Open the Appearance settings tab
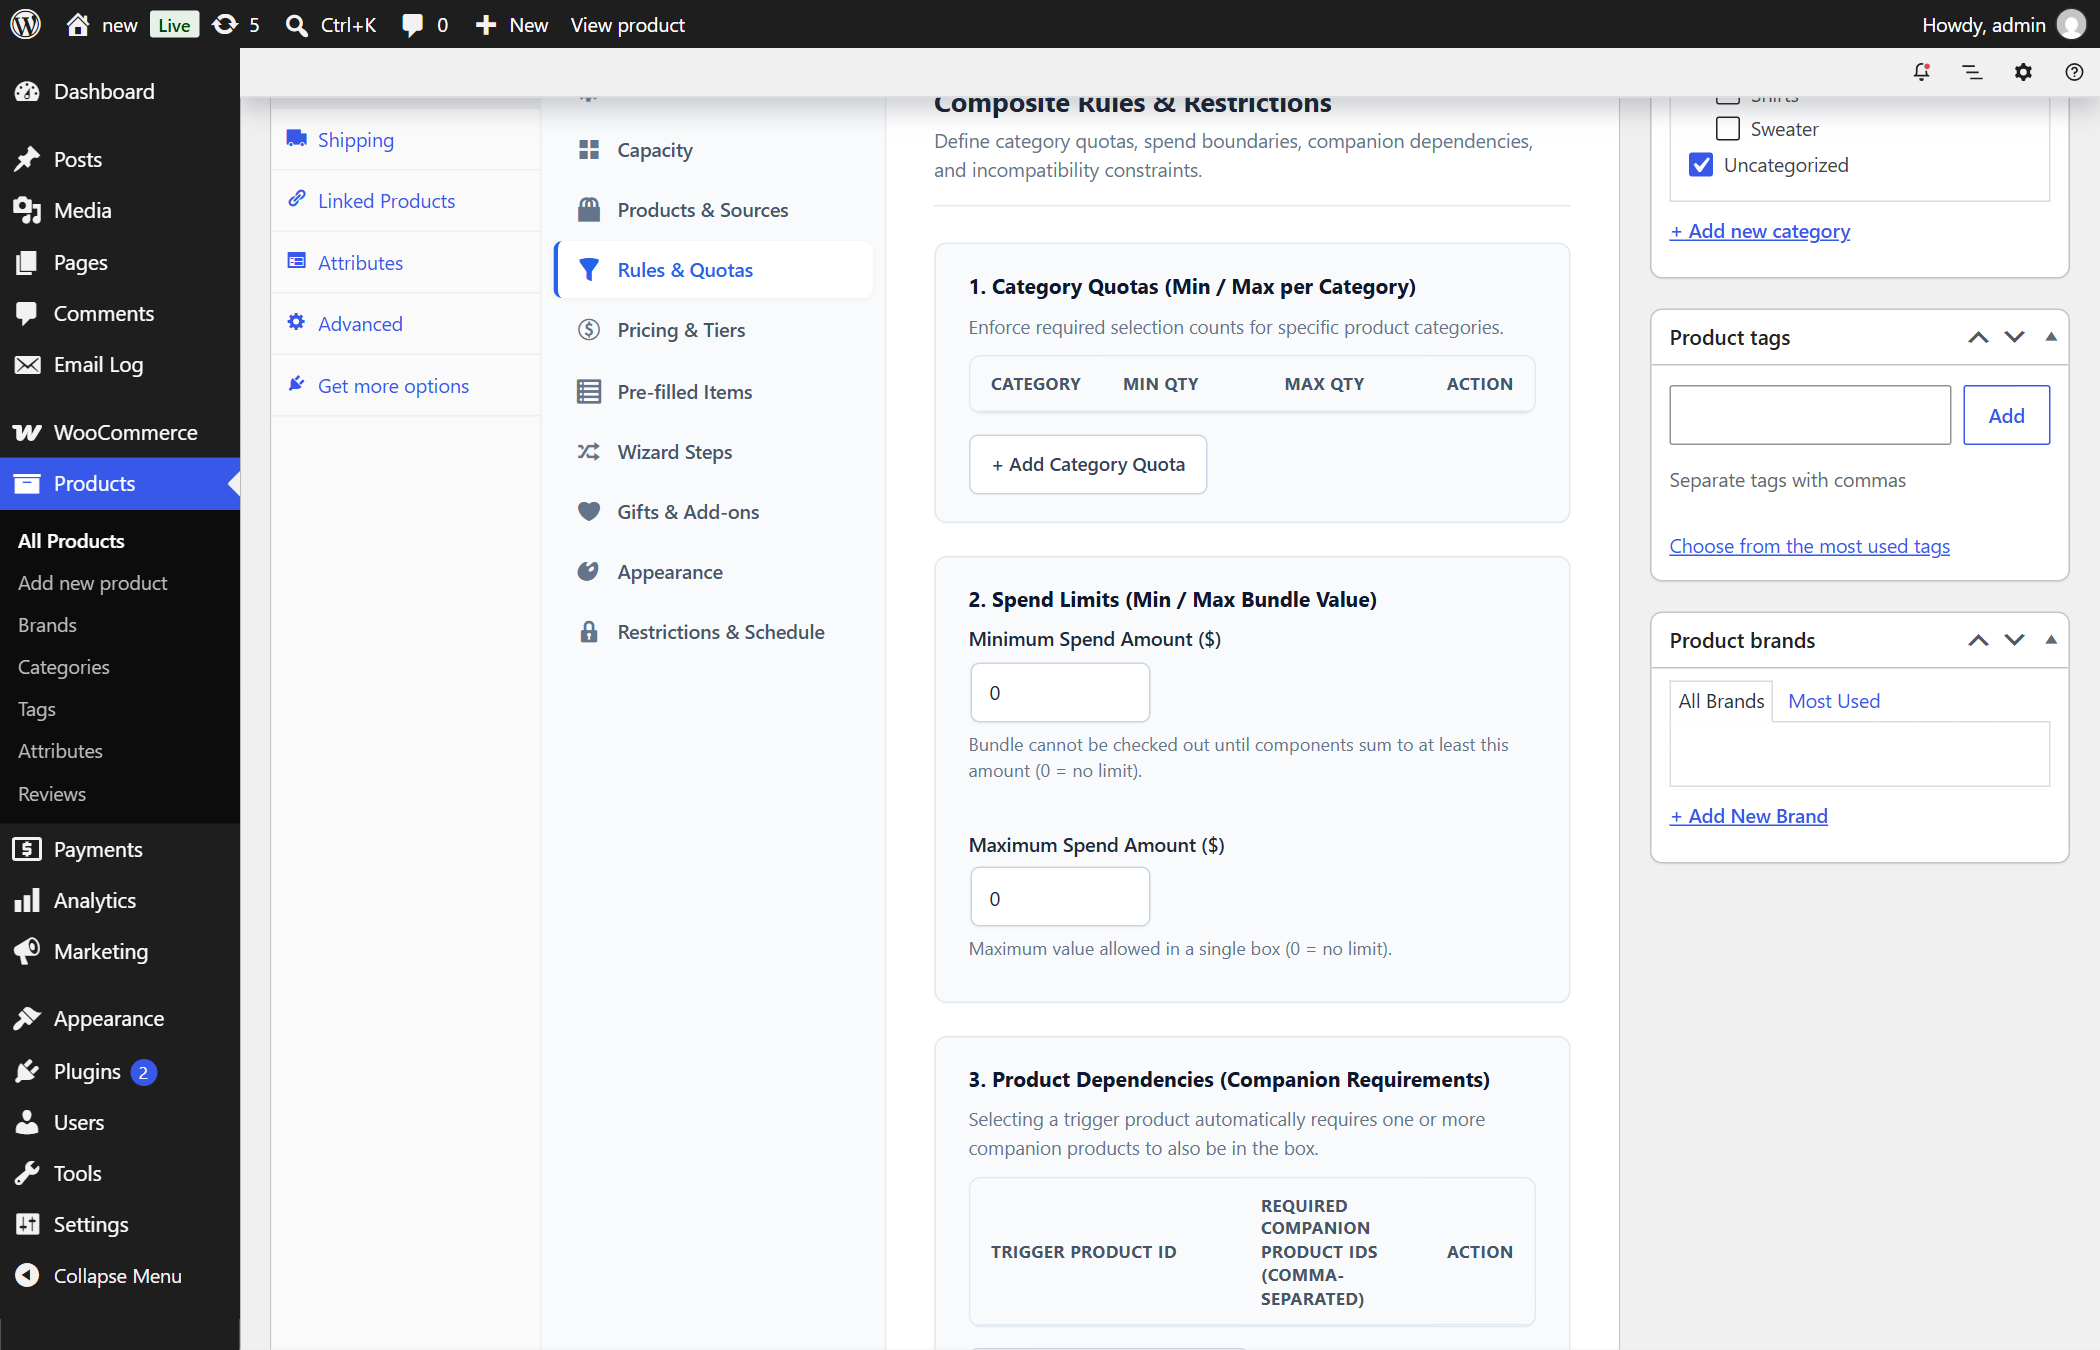2100x1350 pixels. 714,572
